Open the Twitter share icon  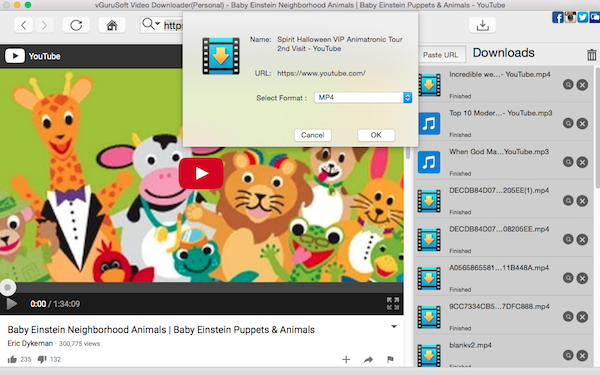pyautogui.click(x=583, y=17)
